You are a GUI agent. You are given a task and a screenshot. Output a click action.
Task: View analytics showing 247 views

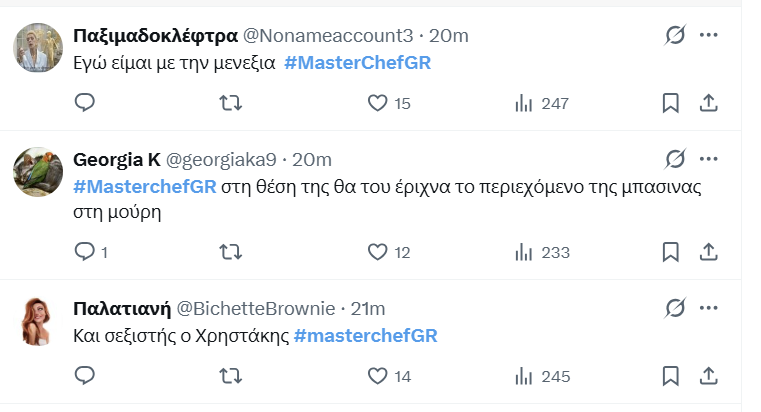pyautogui.click(x=541, y=103)
